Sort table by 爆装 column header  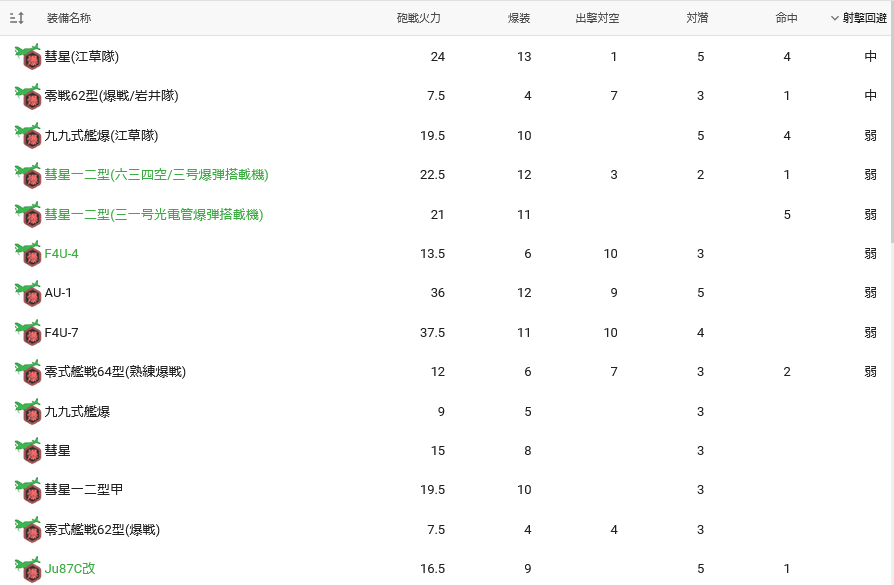(519, 18)
